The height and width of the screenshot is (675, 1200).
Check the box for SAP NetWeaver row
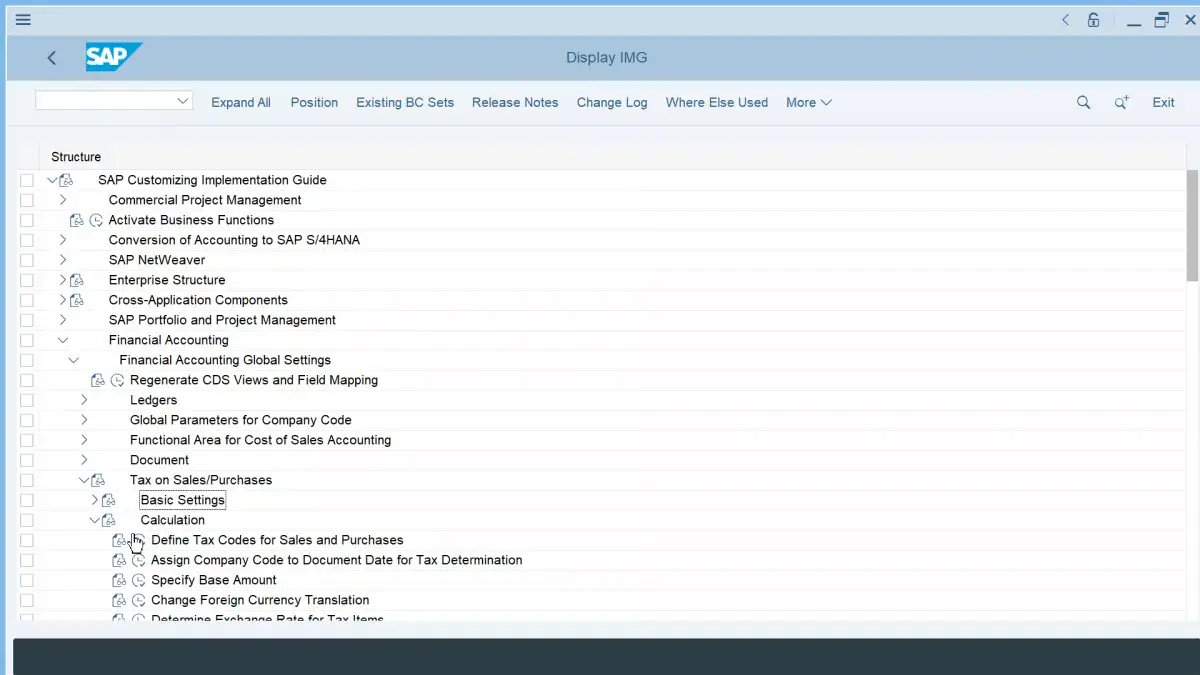[27, 260]
